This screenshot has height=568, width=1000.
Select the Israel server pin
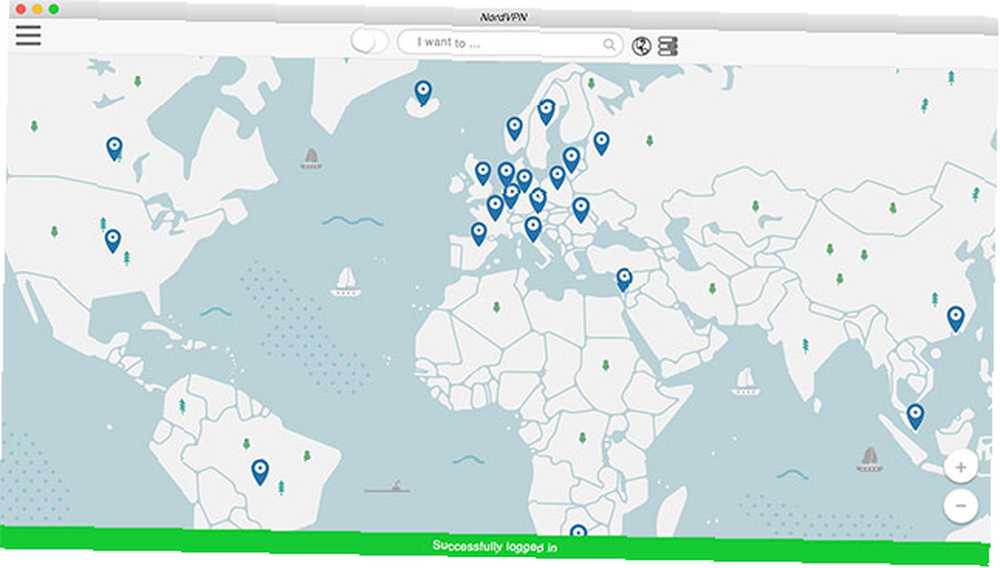tap(624, 279)
